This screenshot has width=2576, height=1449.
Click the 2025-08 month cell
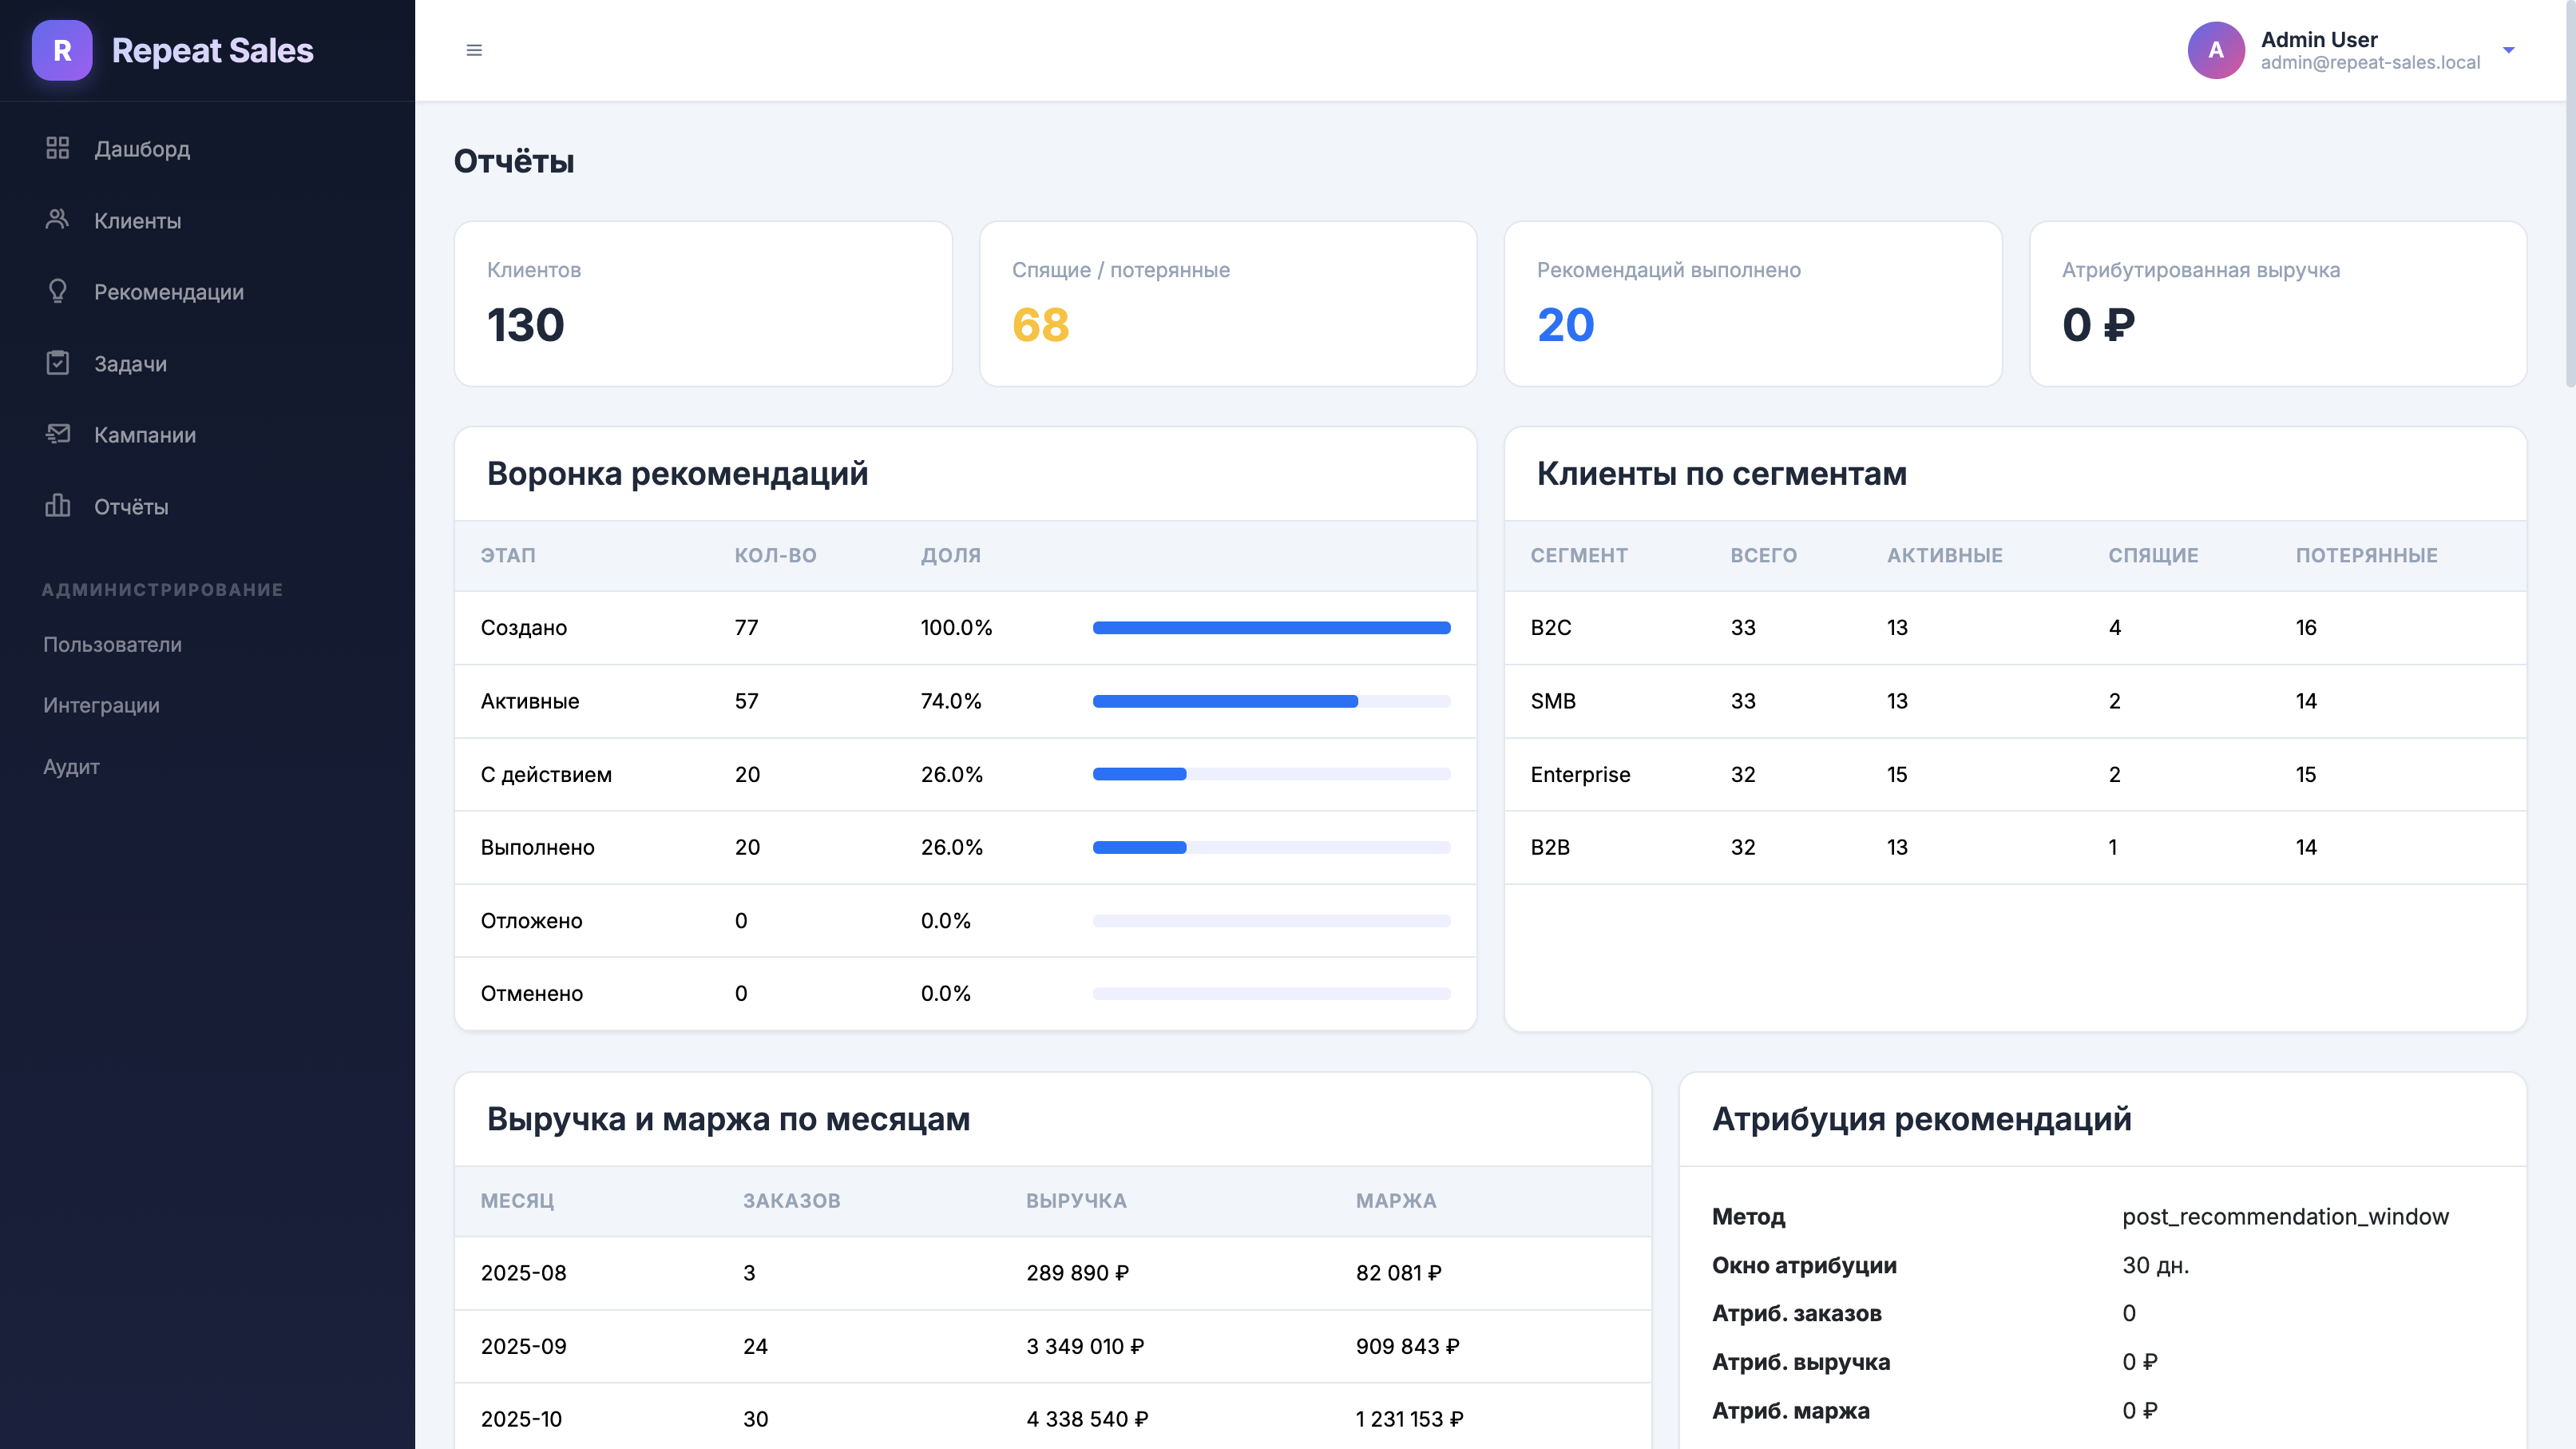[524, 1273]
